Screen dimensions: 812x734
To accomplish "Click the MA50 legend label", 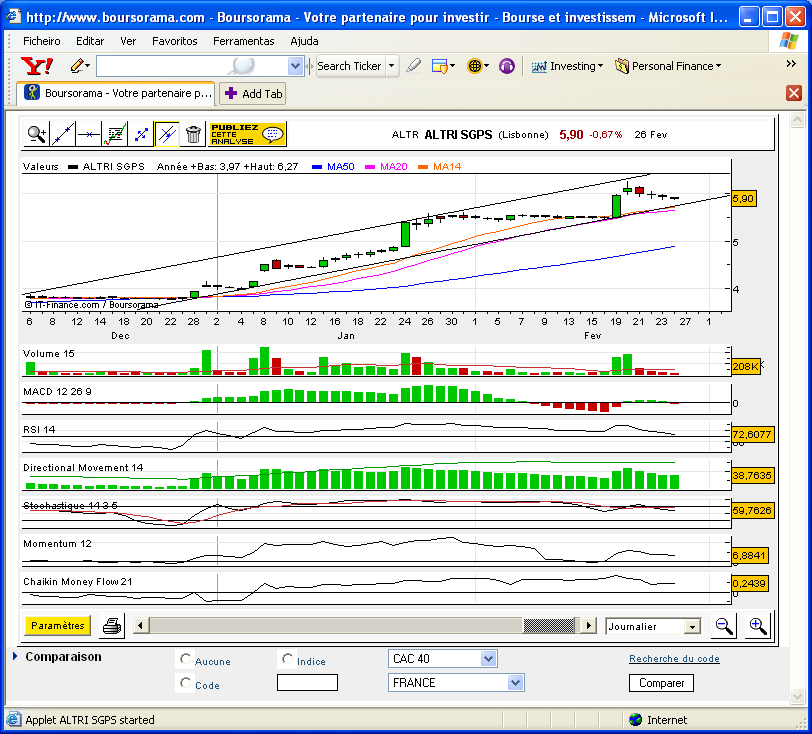I will (340, 167).
